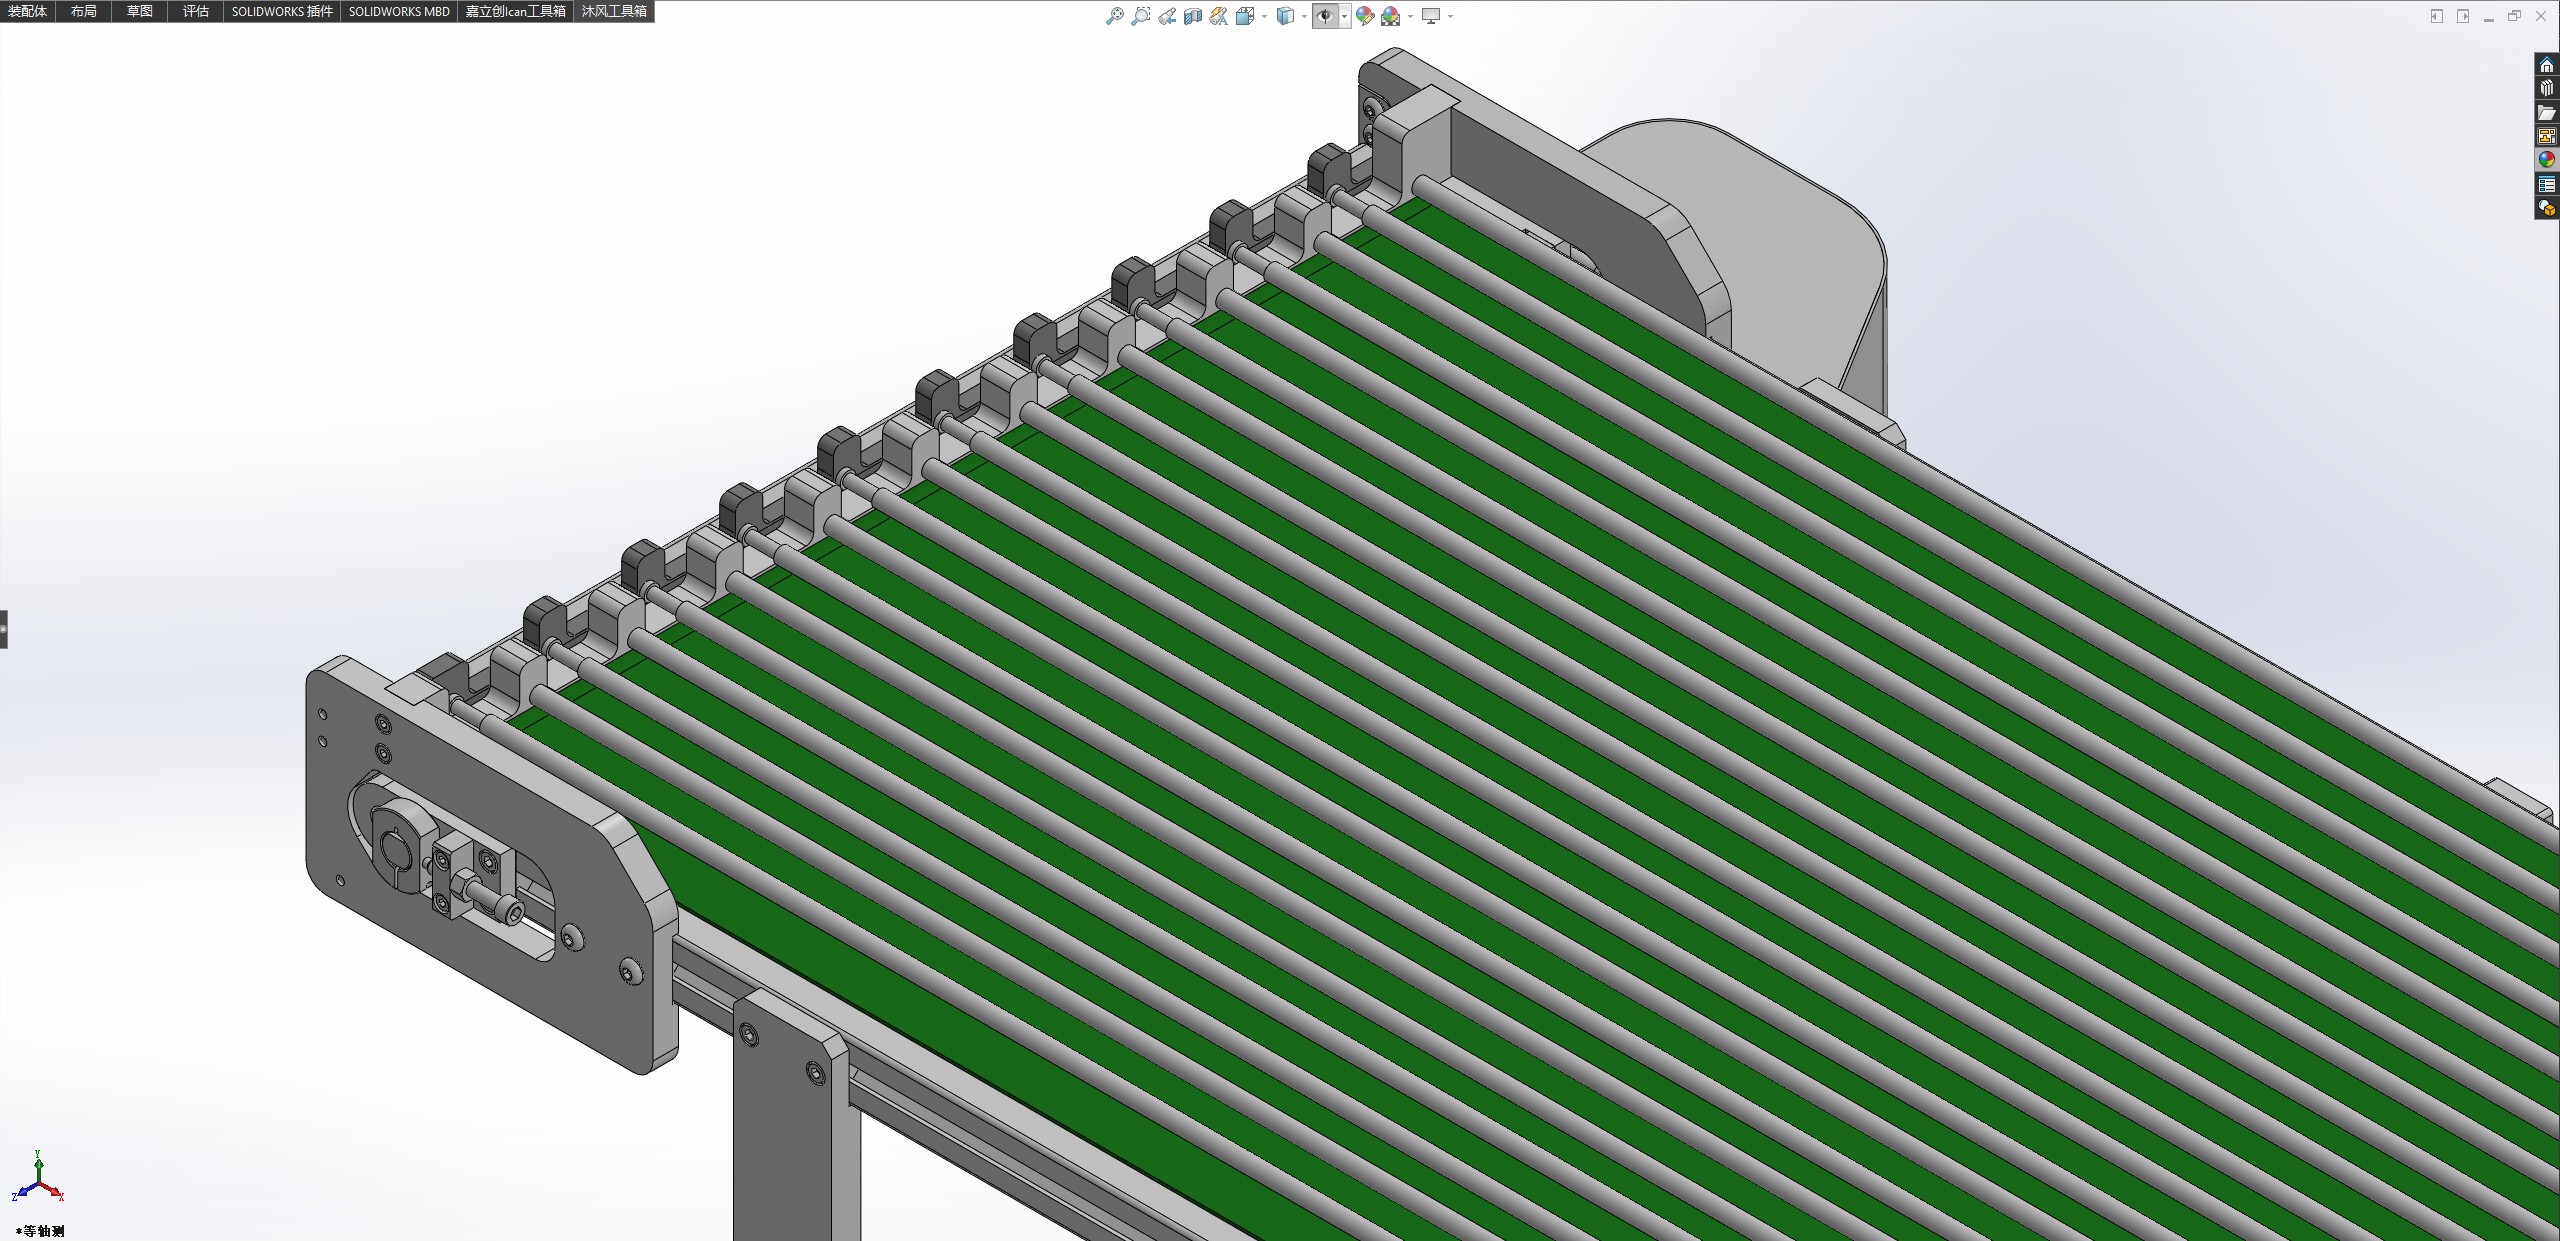Expand the Display Style dropdown arrow

tap(1304, 16)
